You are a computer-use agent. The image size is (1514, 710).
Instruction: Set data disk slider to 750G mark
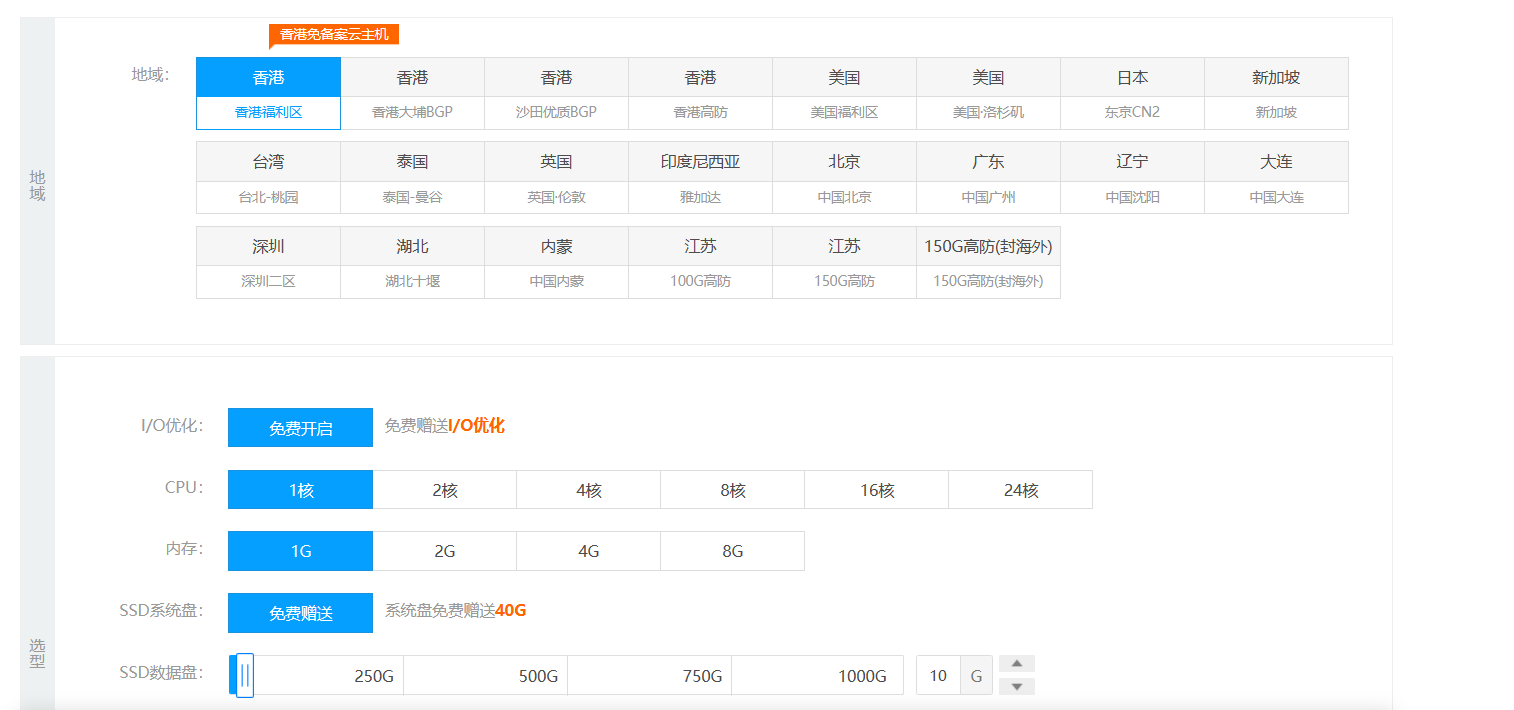pyautogui.click(x=702, y=676)
